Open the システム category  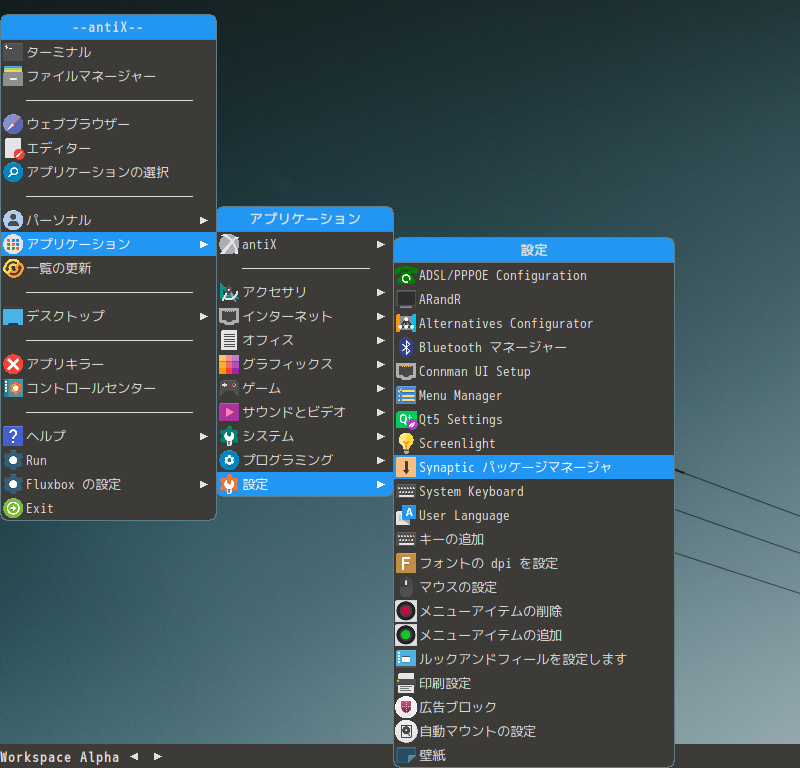click(305, 436)
